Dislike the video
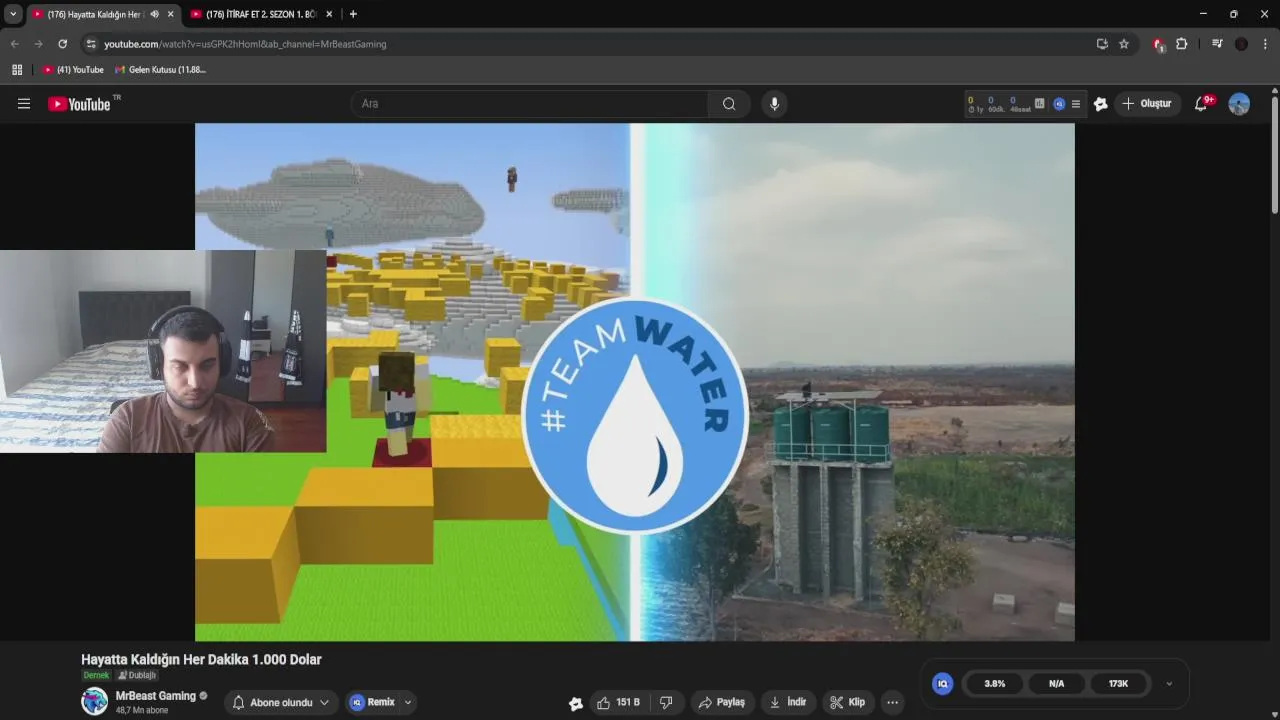Screen dimensions: 1280x720 click(666, 702)
